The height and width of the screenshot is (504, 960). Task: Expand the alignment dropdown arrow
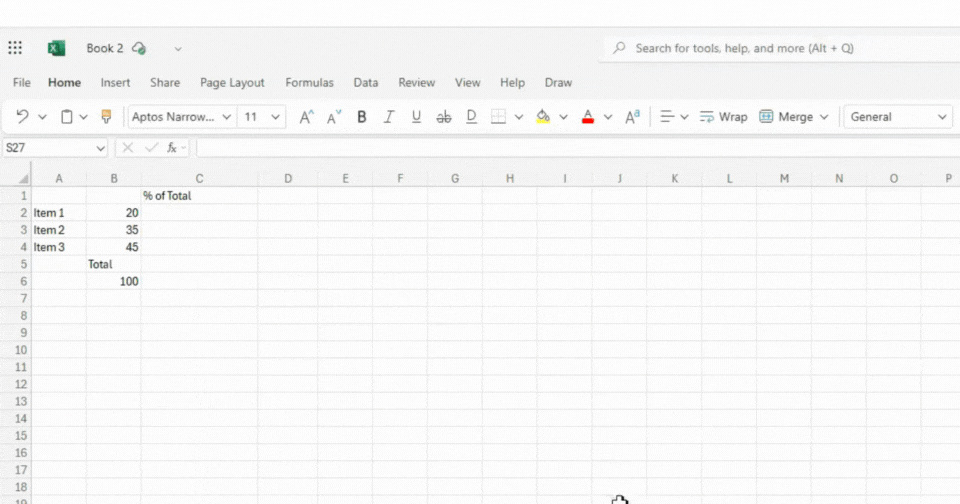(684, 116)
